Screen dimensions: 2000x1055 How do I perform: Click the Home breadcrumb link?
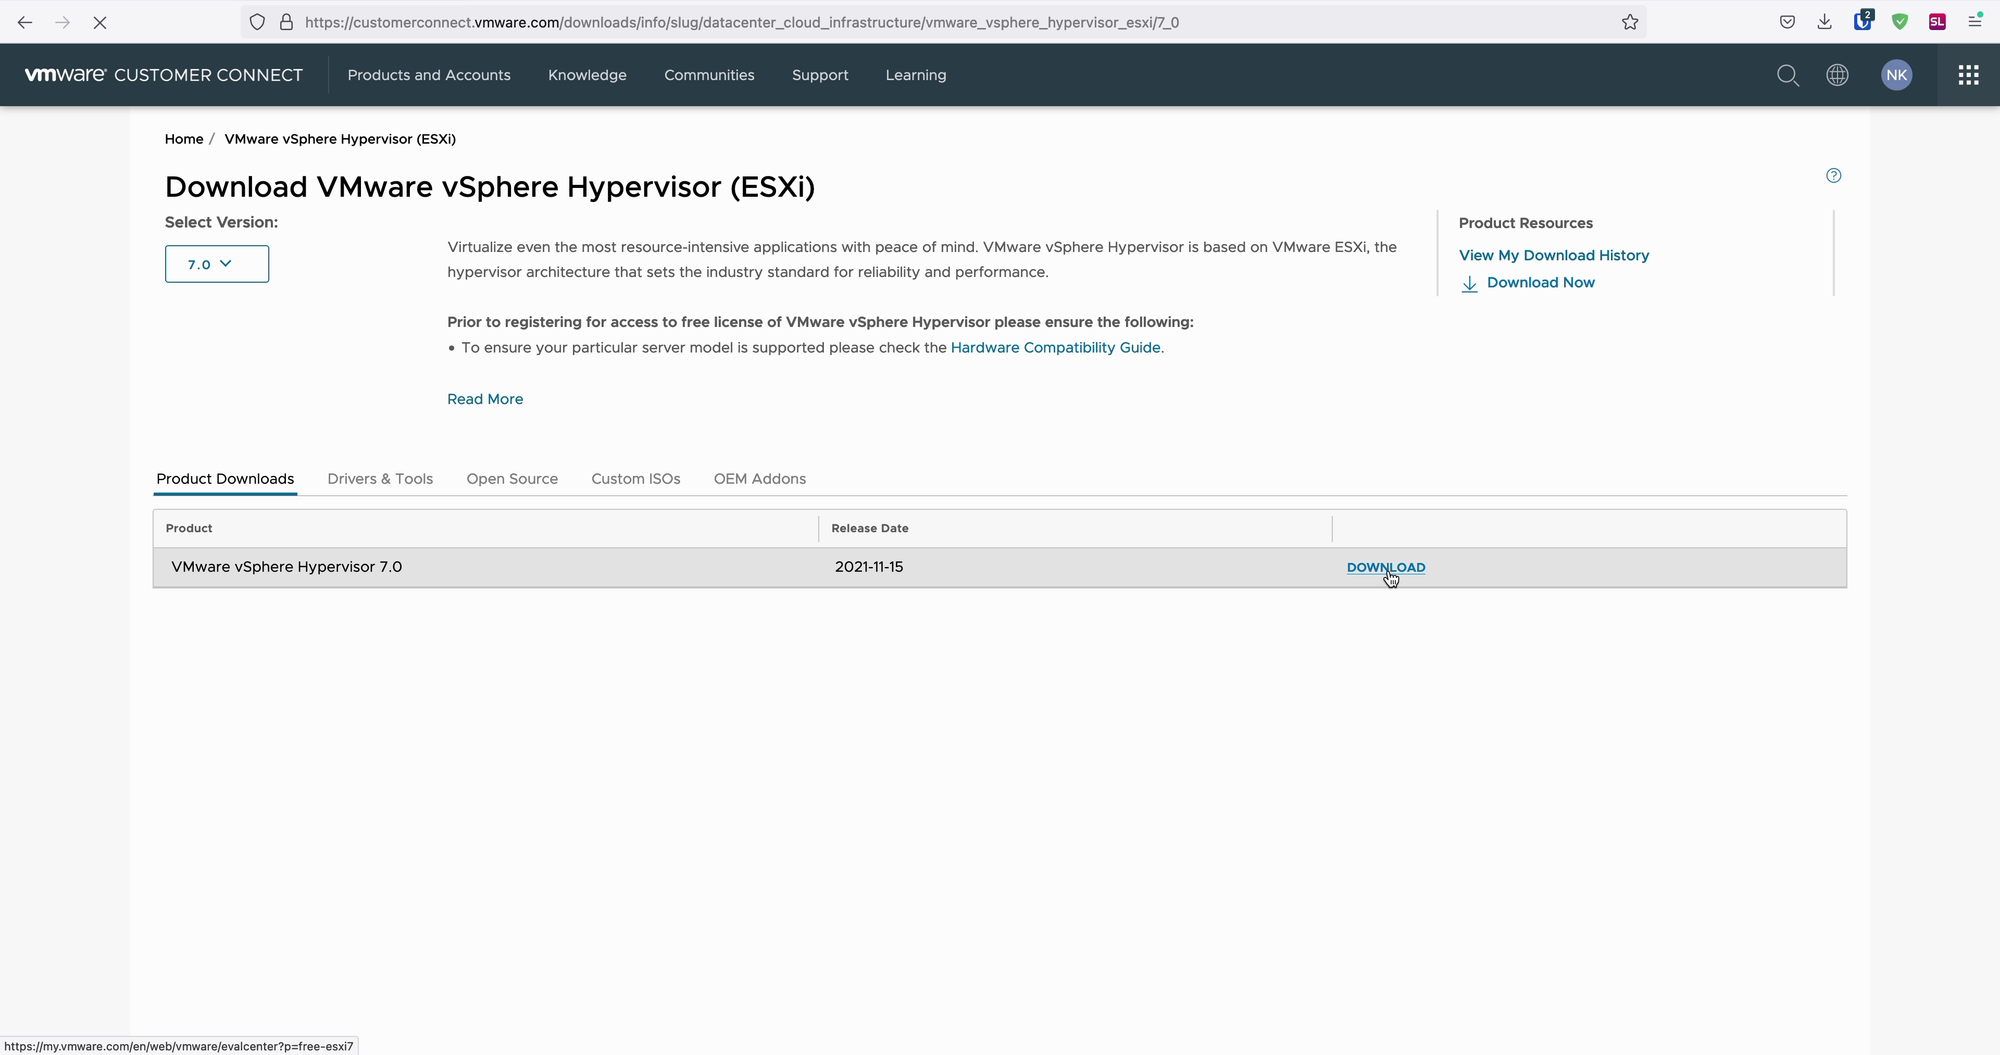(184, 139)
